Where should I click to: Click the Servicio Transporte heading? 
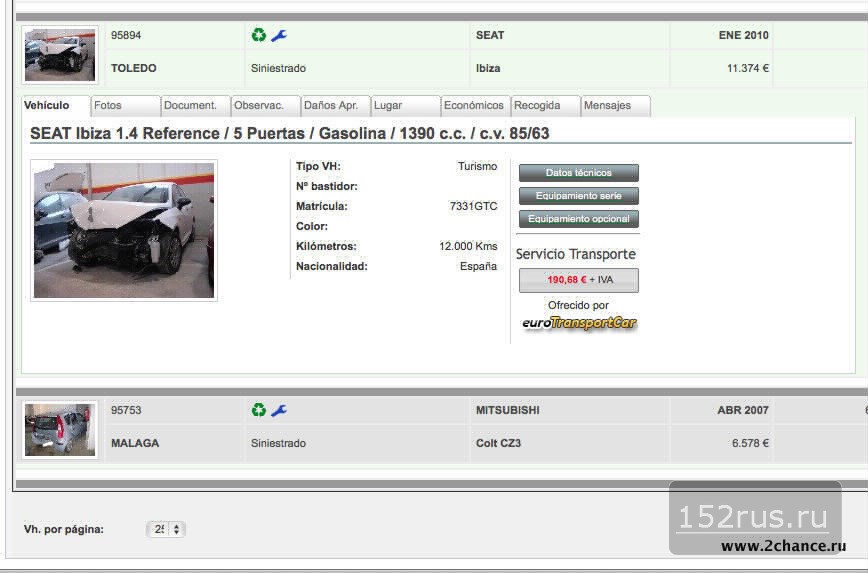576,254
